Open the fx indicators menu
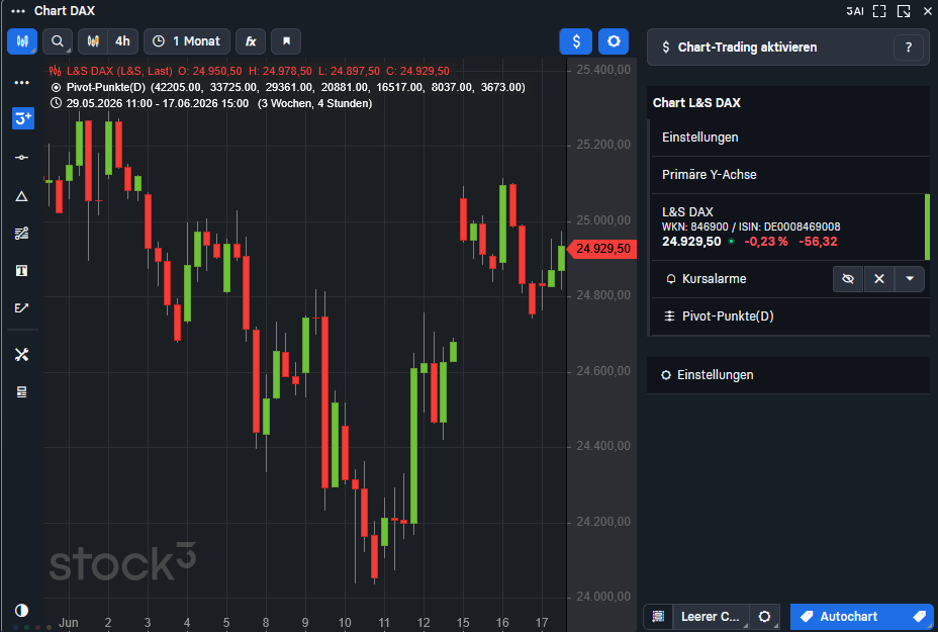 point(251,41)
